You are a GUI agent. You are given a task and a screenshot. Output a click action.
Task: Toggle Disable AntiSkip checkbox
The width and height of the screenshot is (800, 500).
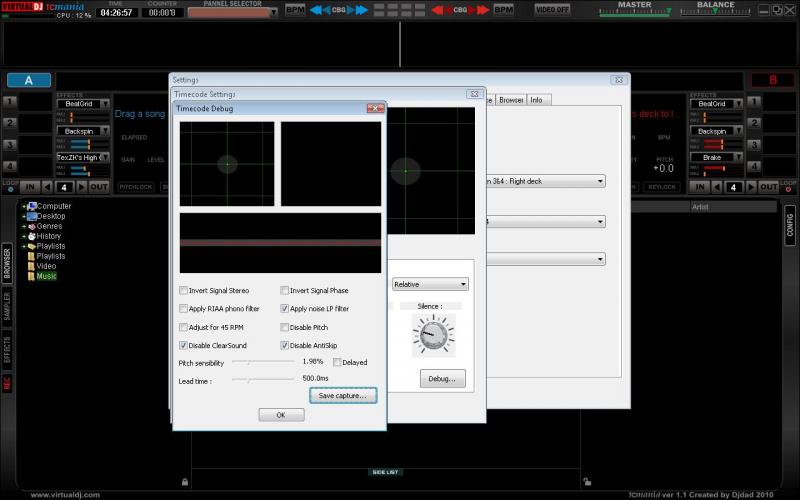point(284,345)
